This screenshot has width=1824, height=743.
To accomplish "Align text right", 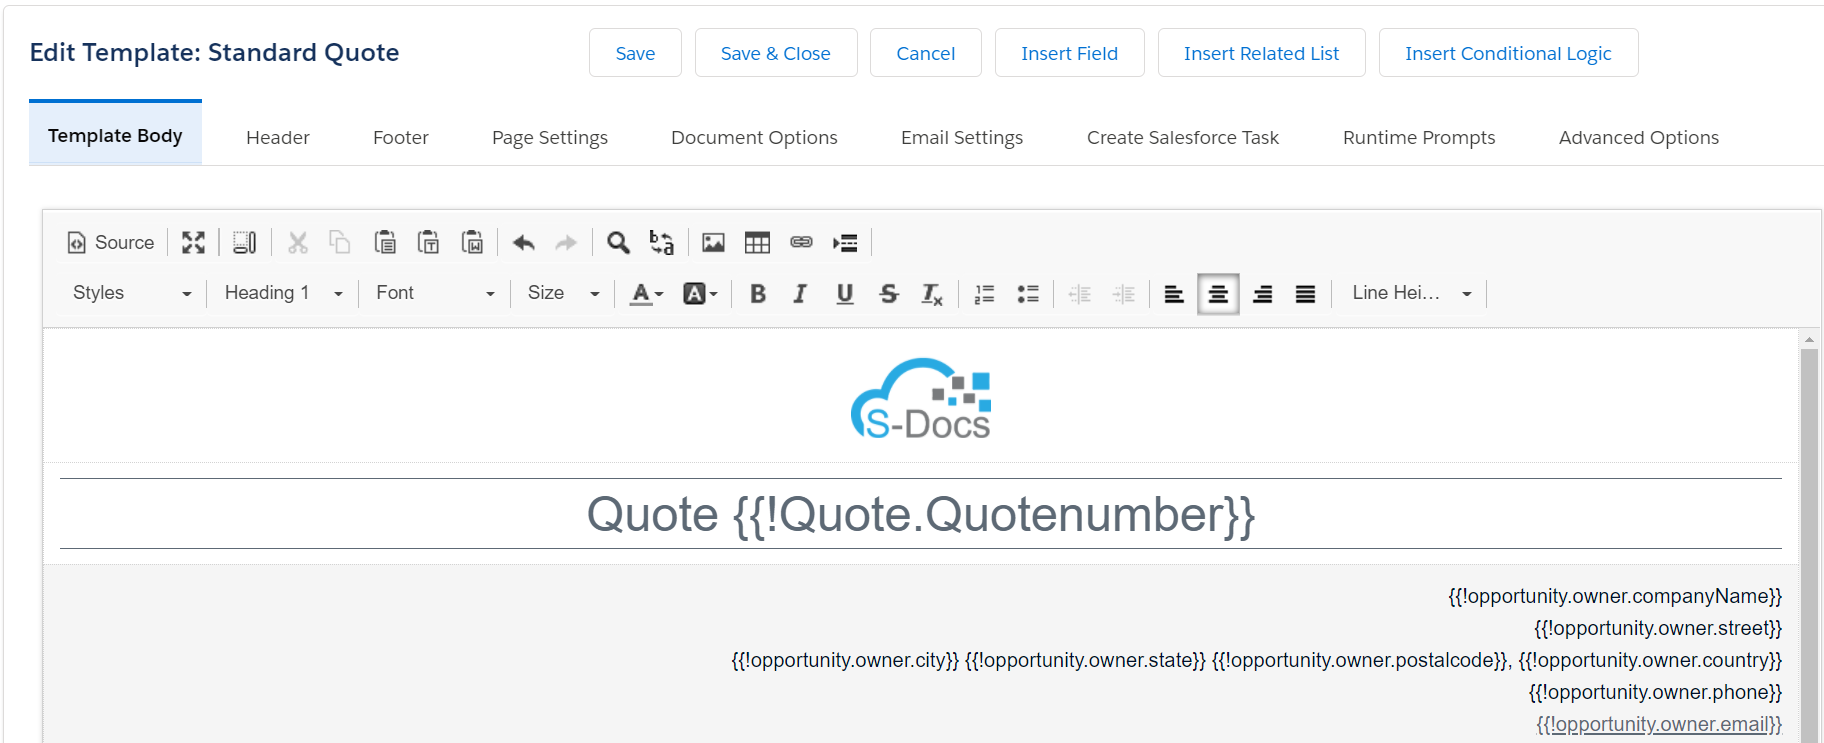I will (x=1263, y=294).
